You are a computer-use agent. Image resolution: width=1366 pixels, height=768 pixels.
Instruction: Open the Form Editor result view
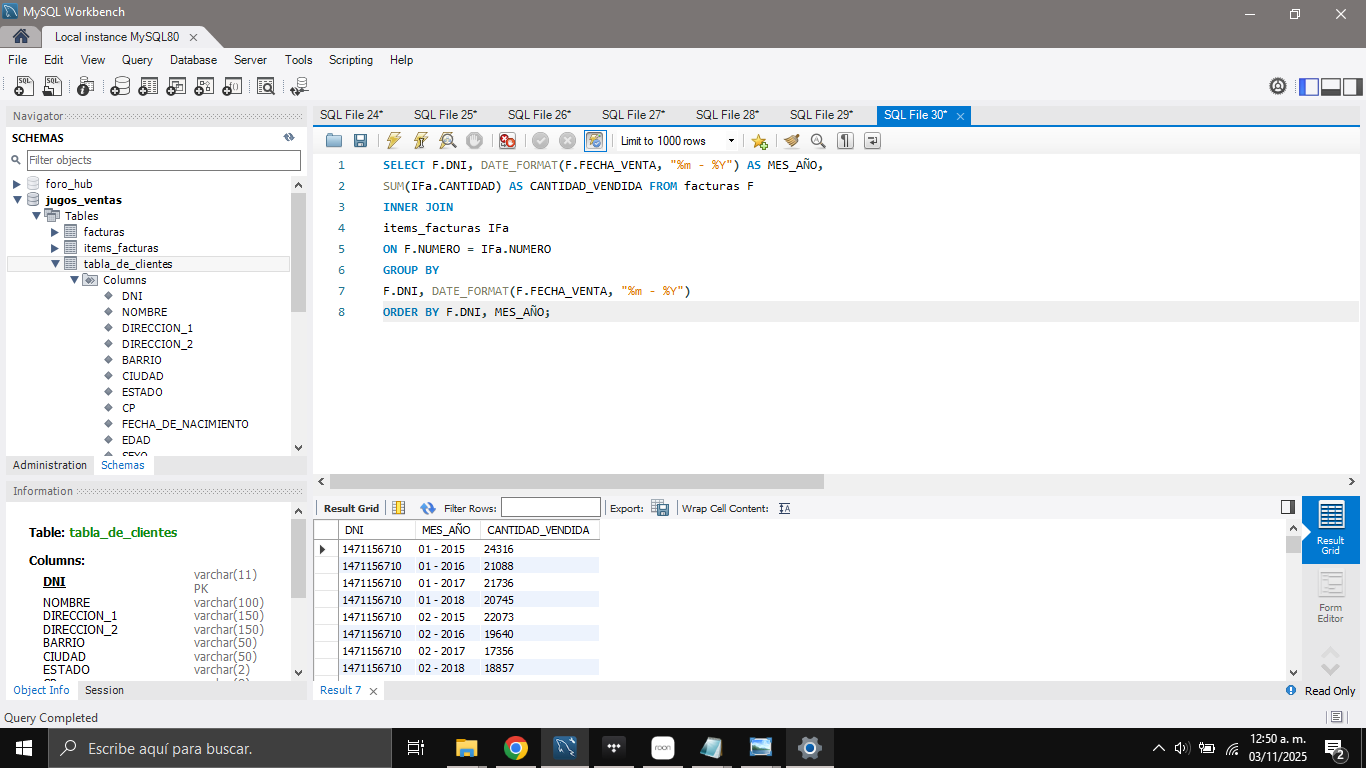click(1330, 598)
